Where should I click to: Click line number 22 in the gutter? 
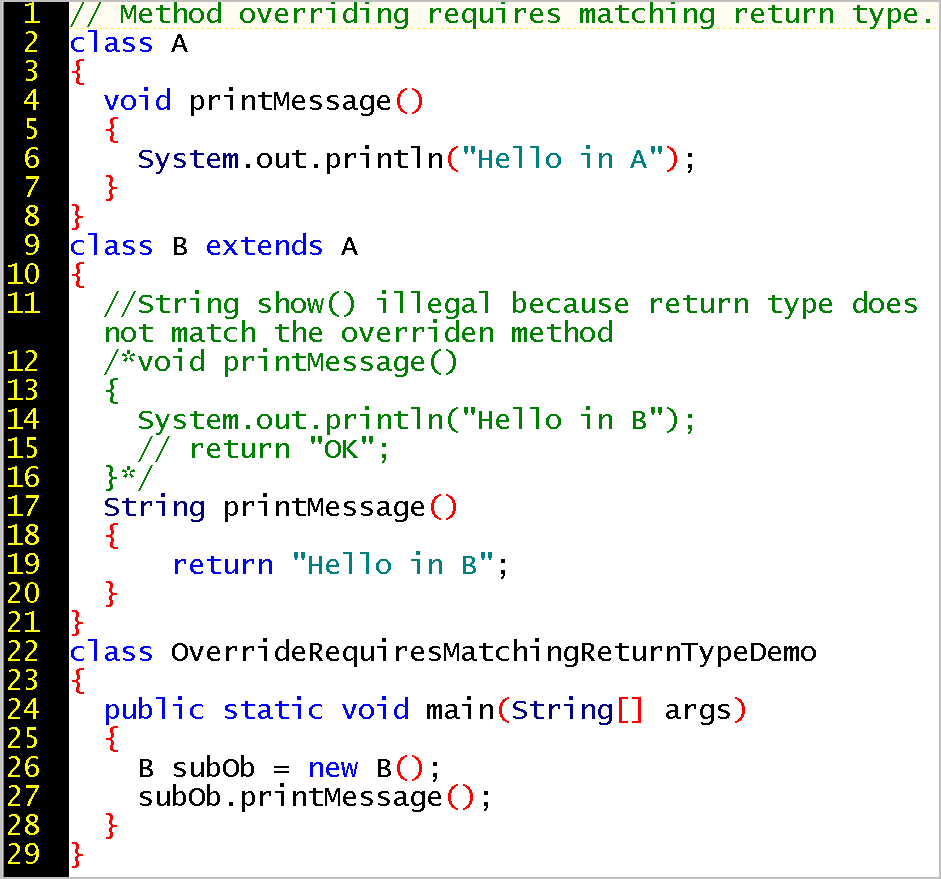pos(23,652)
